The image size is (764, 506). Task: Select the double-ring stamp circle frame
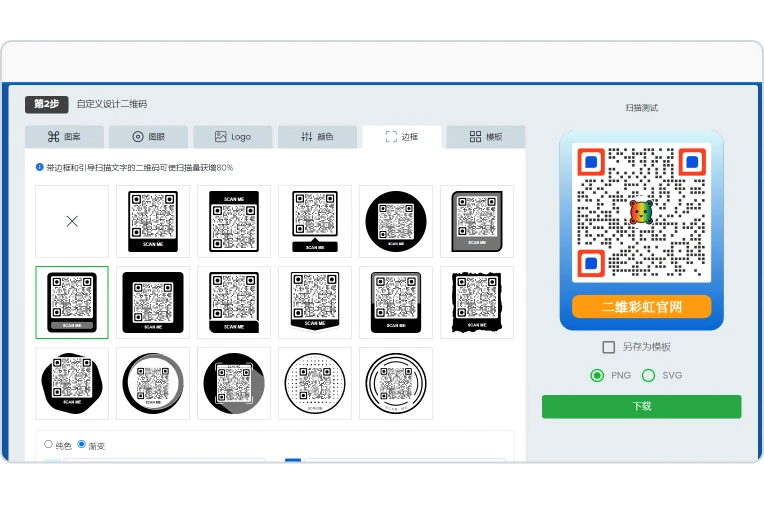point(396,383)
